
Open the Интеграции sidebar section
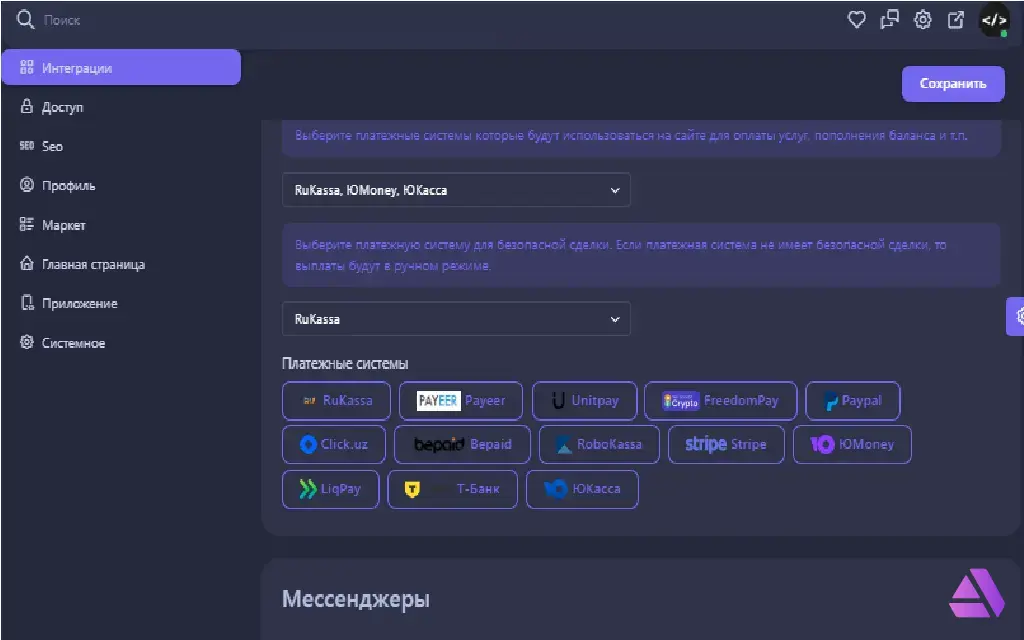click(x=120, y=68)
